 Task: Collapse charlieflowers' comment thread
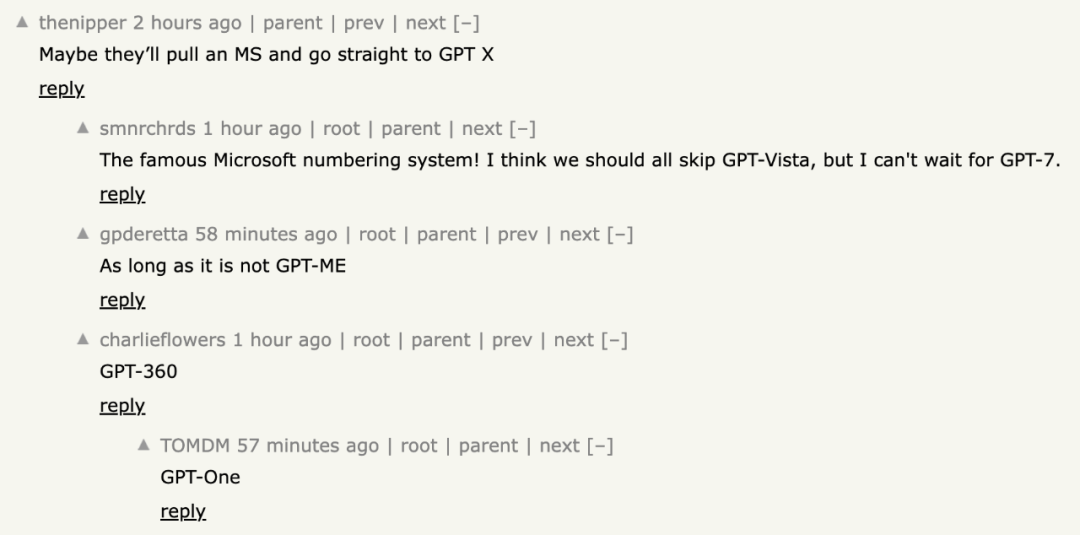coord(614,340)
